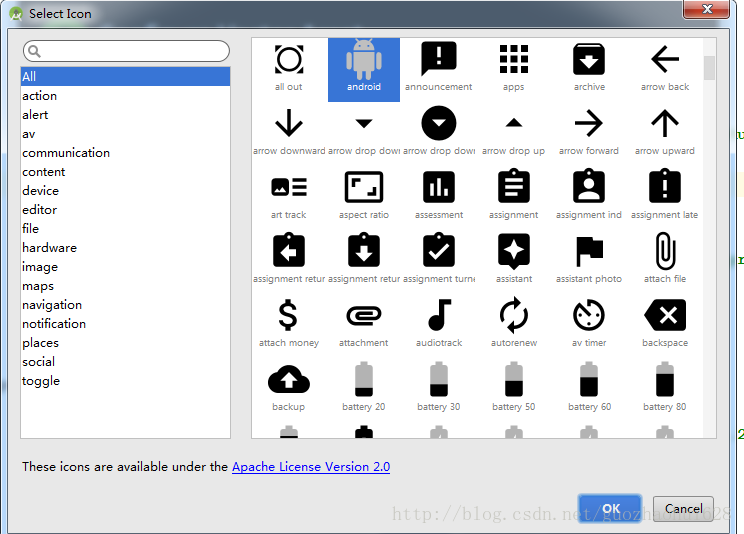Select the toggle category

coord(126,381)
